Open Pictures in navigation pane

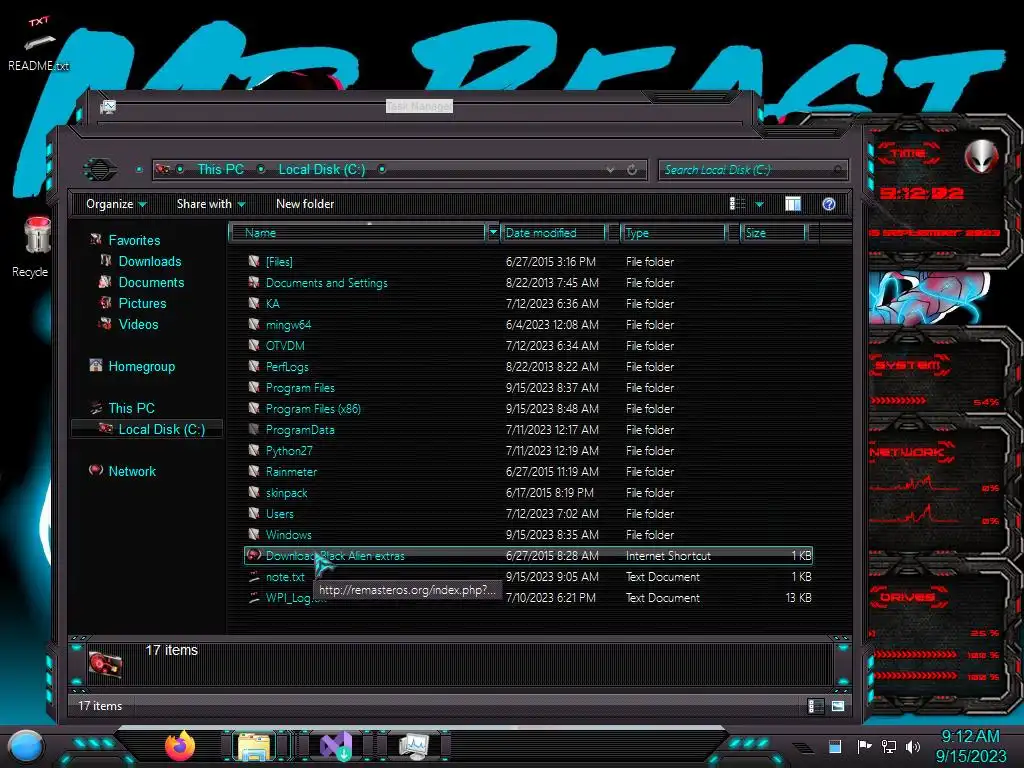coord(142,303)
